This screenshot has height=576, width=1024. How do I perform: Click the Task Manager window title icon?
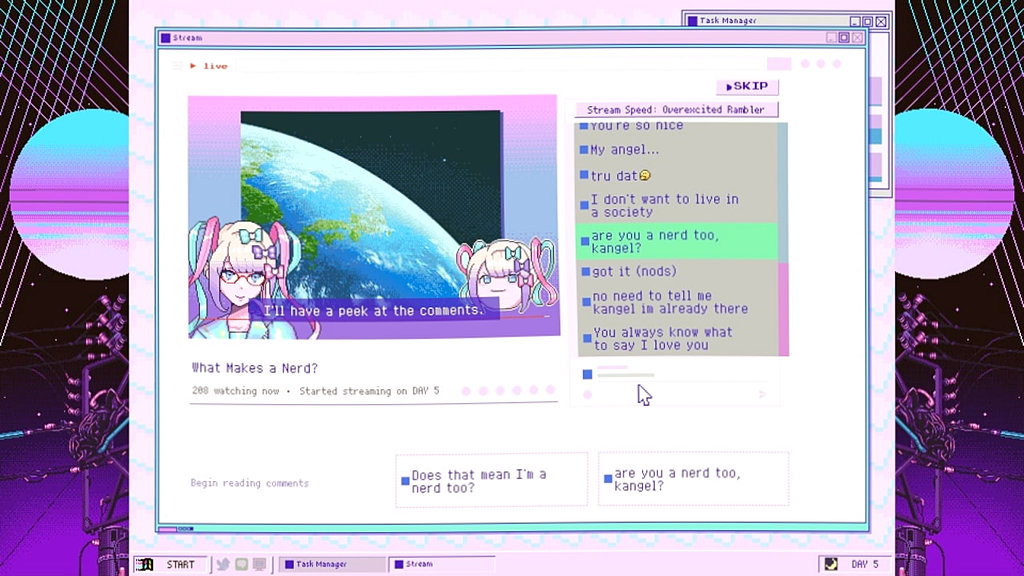click(x=692, y=21)
